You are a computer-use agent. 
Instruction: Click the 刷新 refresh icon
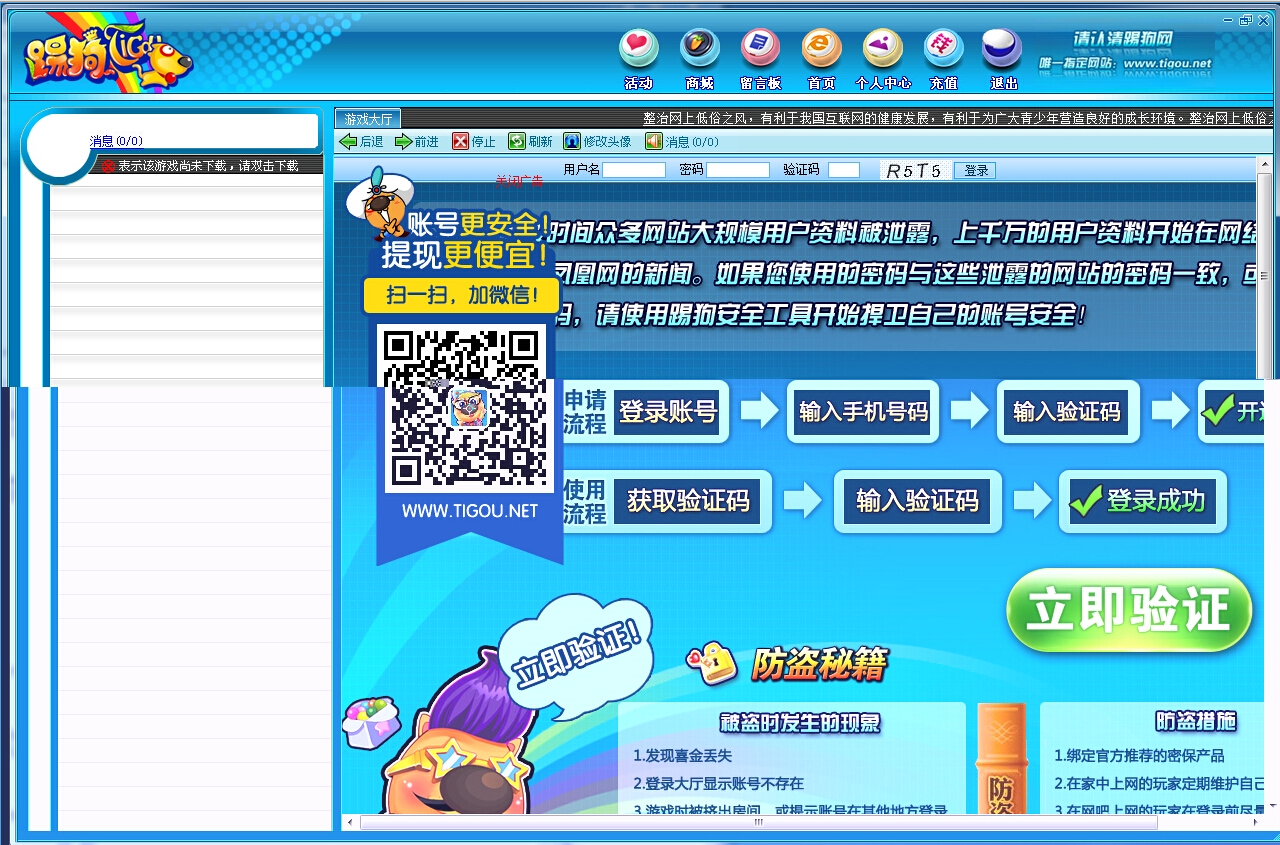(x=530, y=142)
